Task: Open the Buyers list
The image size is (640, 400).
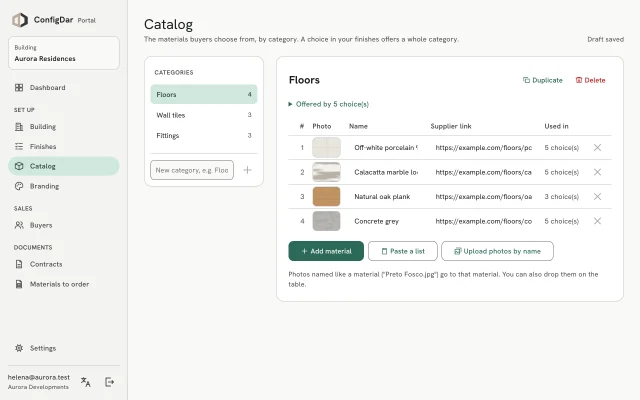Action: (64, 225)
